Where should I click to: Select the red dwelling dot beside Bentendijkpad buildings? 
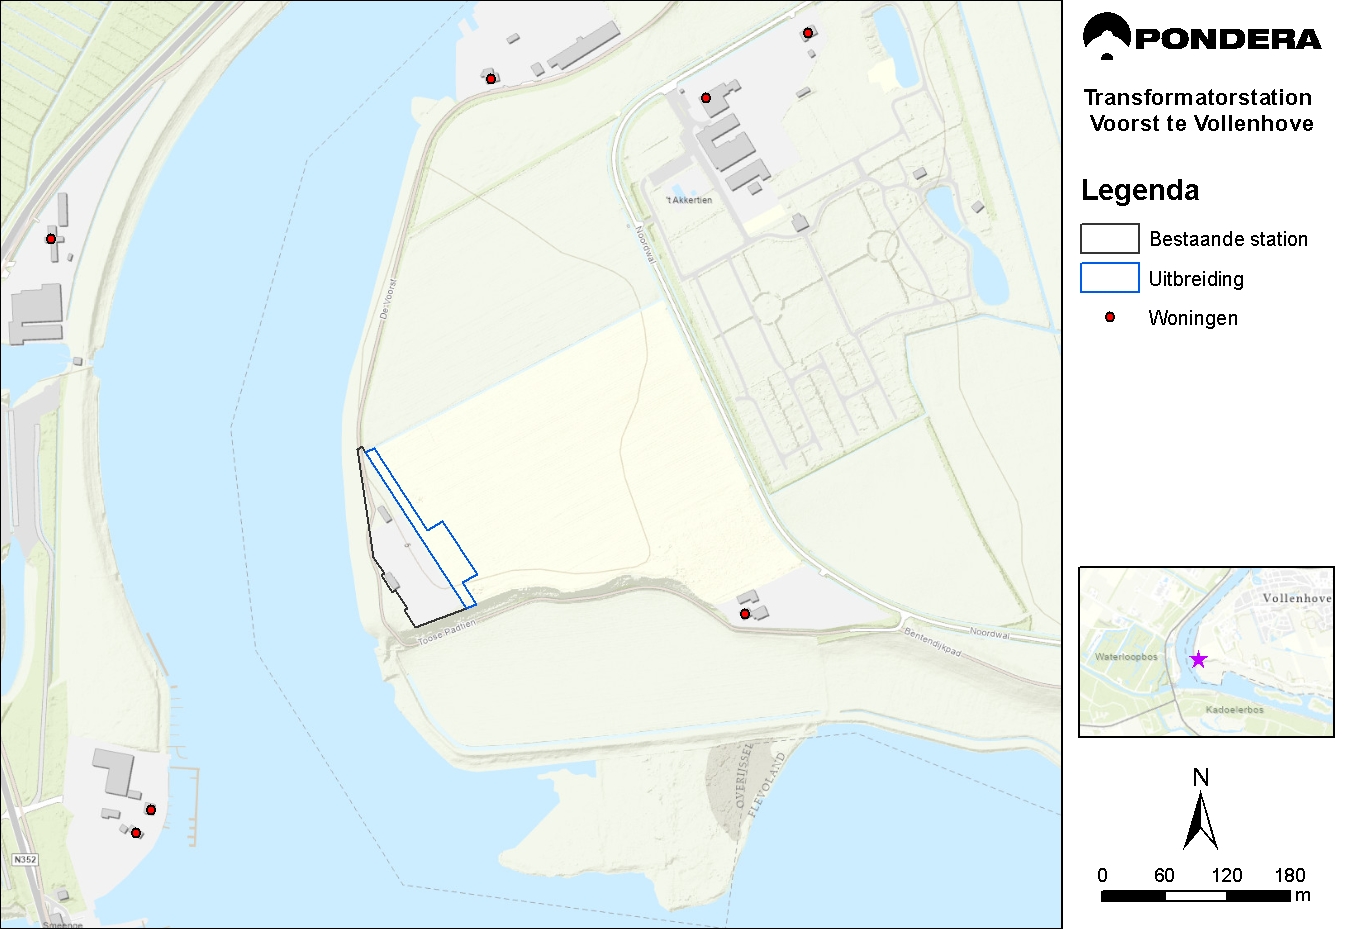745,614
